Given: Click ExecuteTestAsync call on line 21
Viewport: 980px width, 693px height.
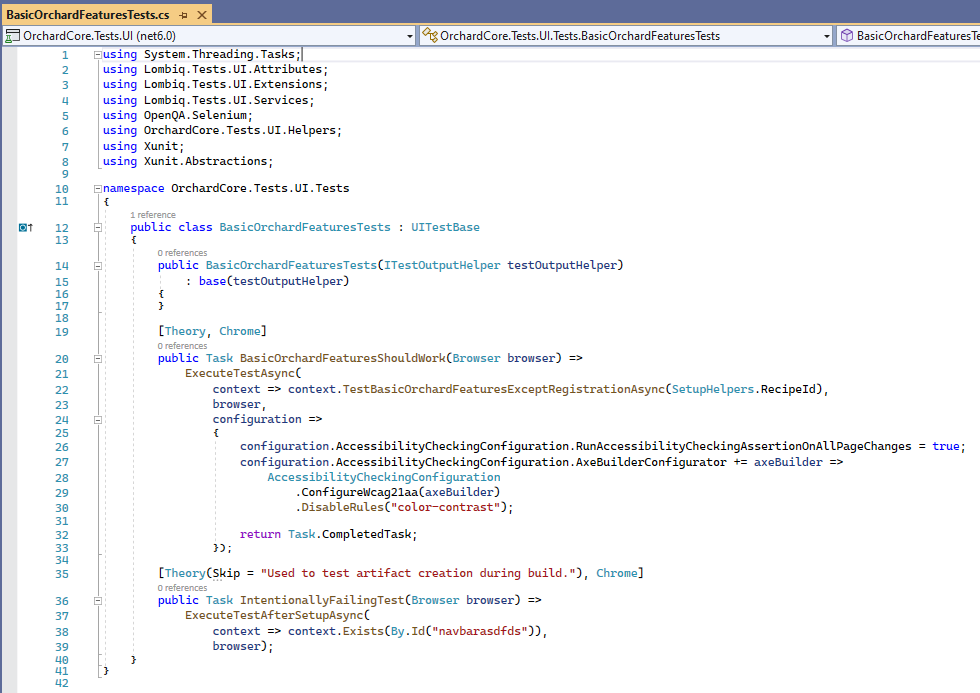Looking at the screenshot, I should pos(240,373).
